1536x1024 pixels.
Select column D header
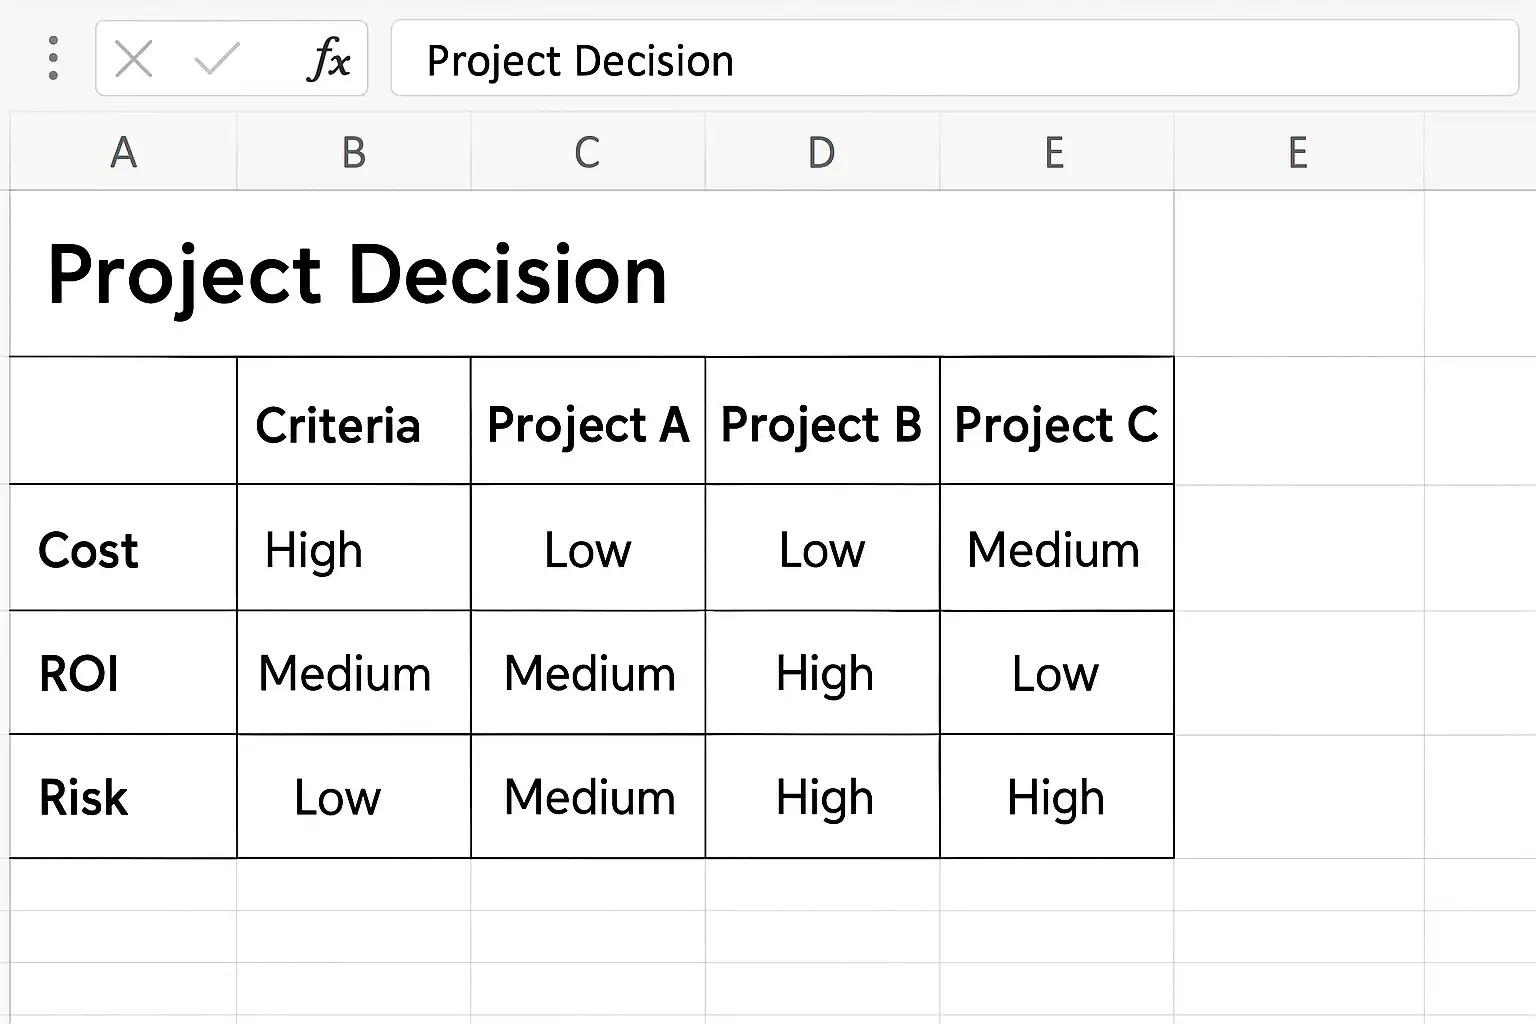(822, 152)
